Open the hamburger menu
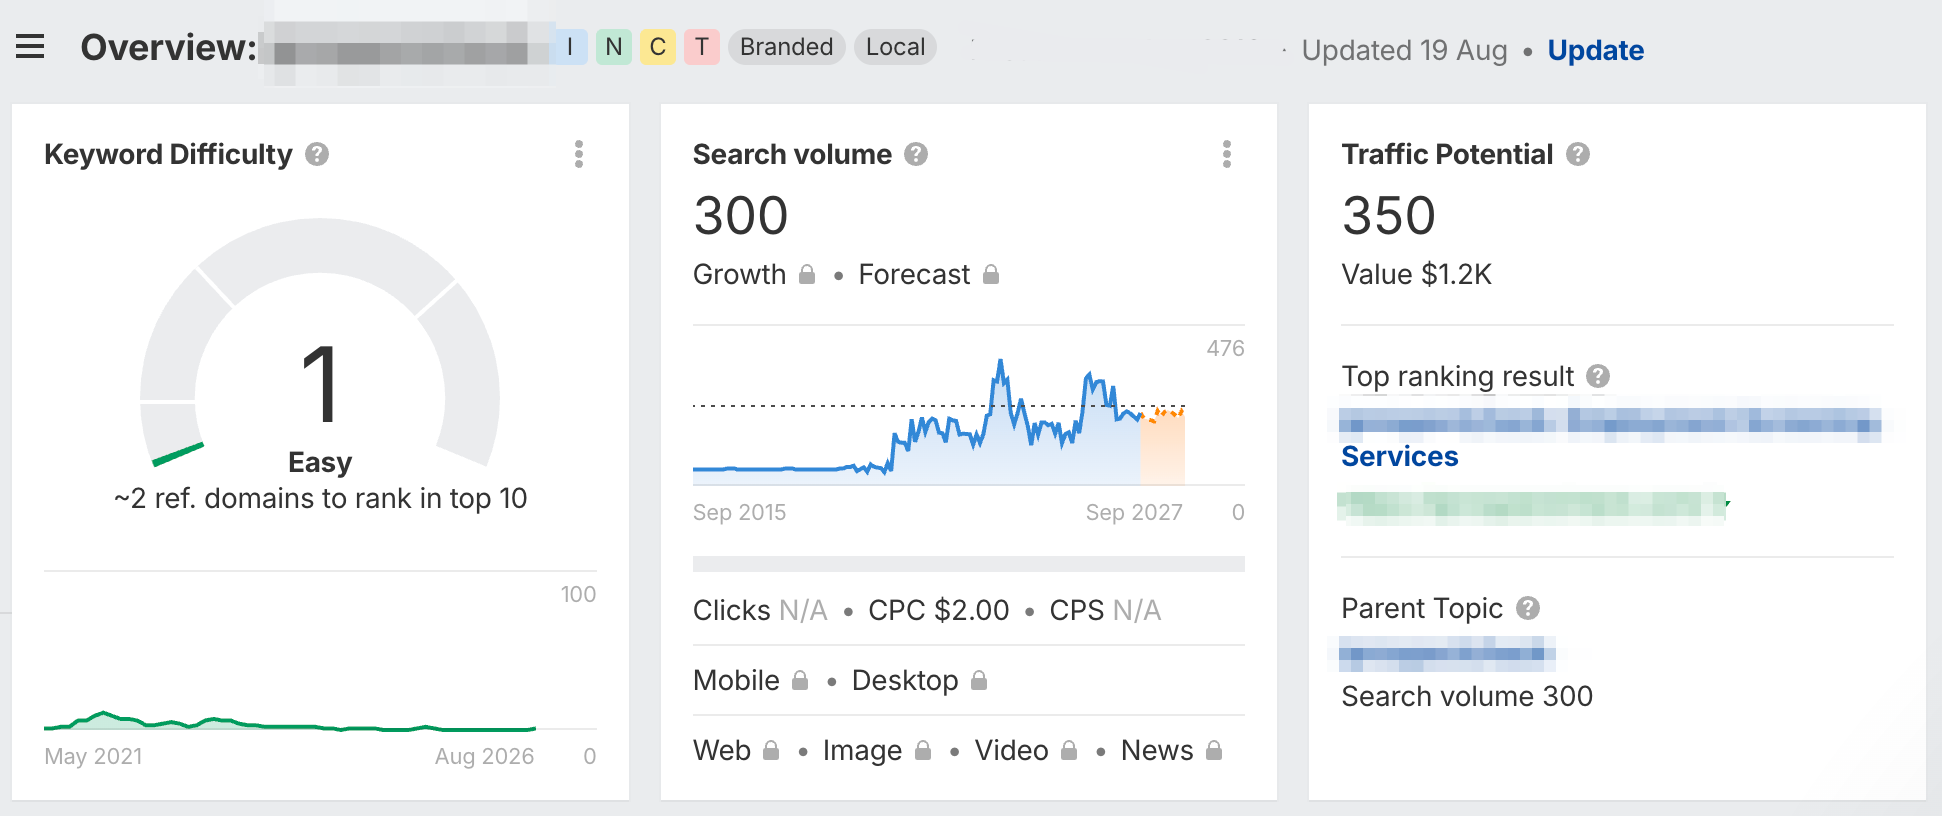 [x=30, y=47]
